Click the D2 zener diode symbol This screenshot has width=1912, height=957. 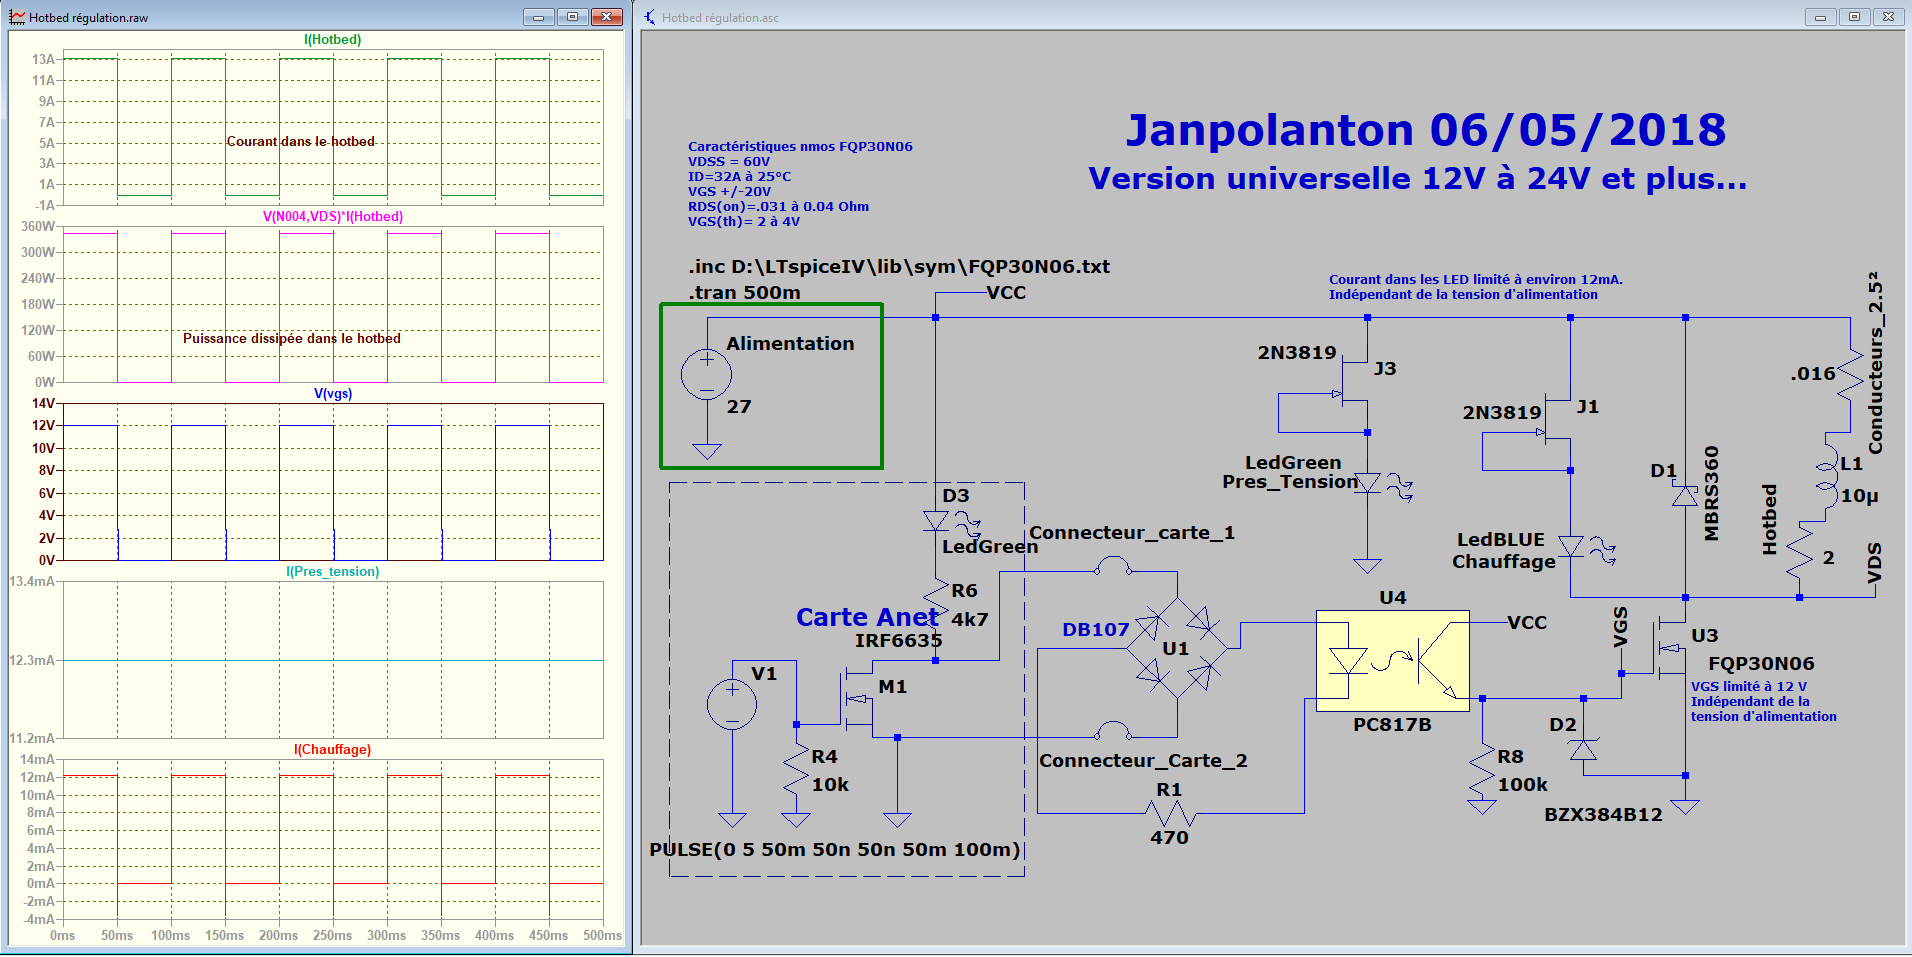pos(1584,748)
